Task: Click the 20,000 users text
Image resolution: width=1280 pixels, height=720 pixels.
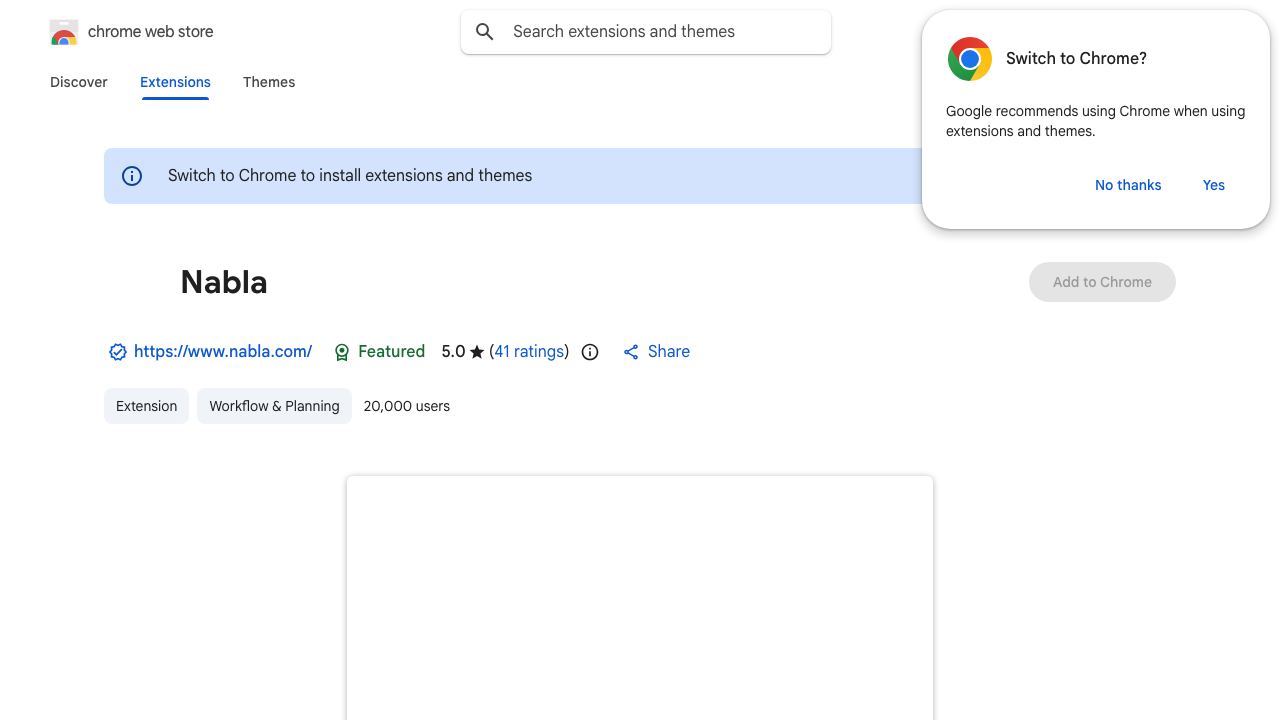Action: click(x=407, y=406)
